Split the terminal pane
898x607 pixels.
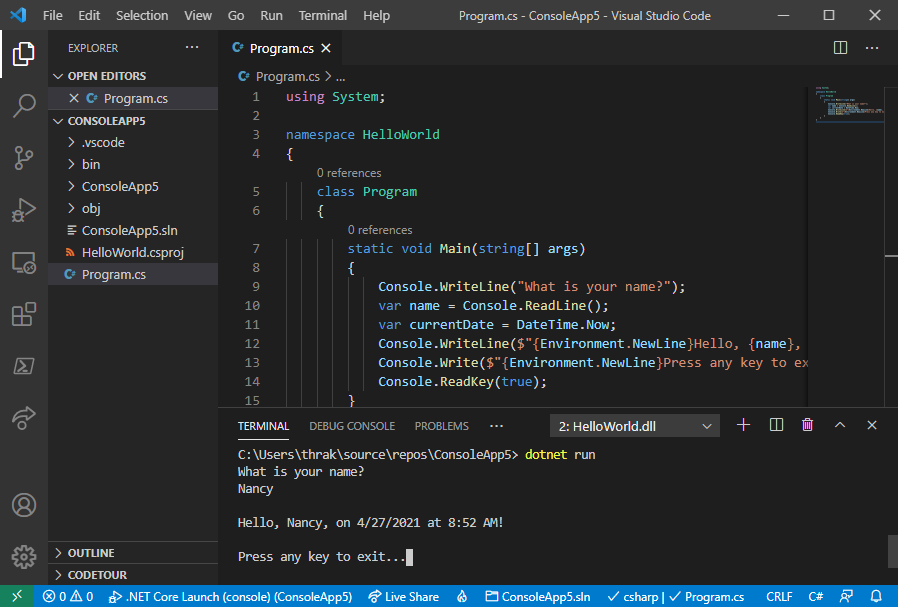775,424
